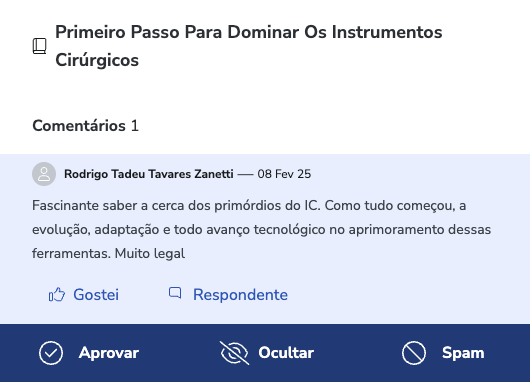
Task: Open Rodrigo's gray avatar picture
Action: point(44,174)
